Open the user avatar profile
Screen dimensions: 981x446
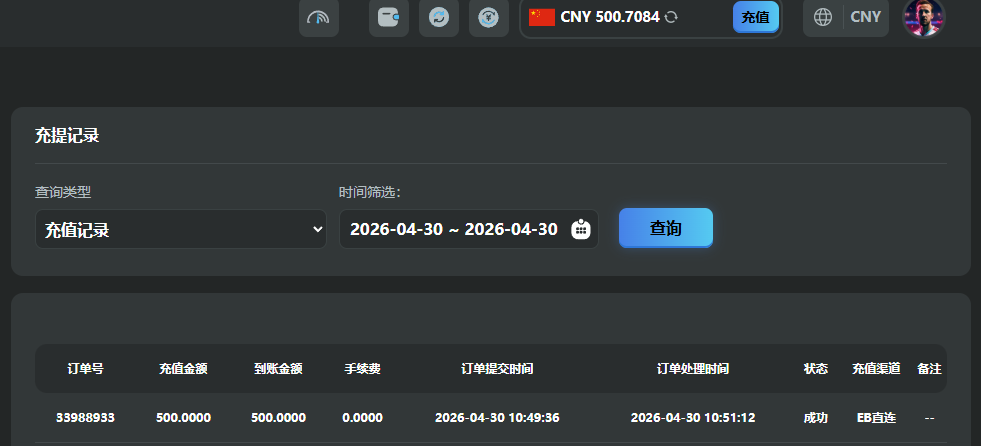923,18
